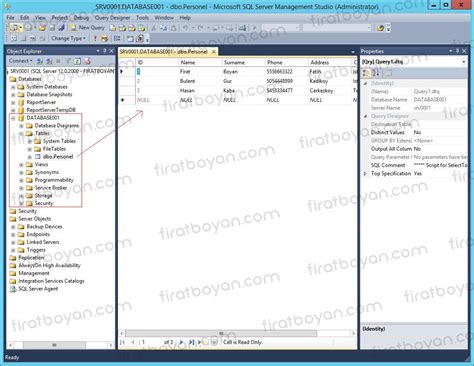Click Move Next record arrow in grid navigator
Screen dimensions: 474x366
point(182,342)
